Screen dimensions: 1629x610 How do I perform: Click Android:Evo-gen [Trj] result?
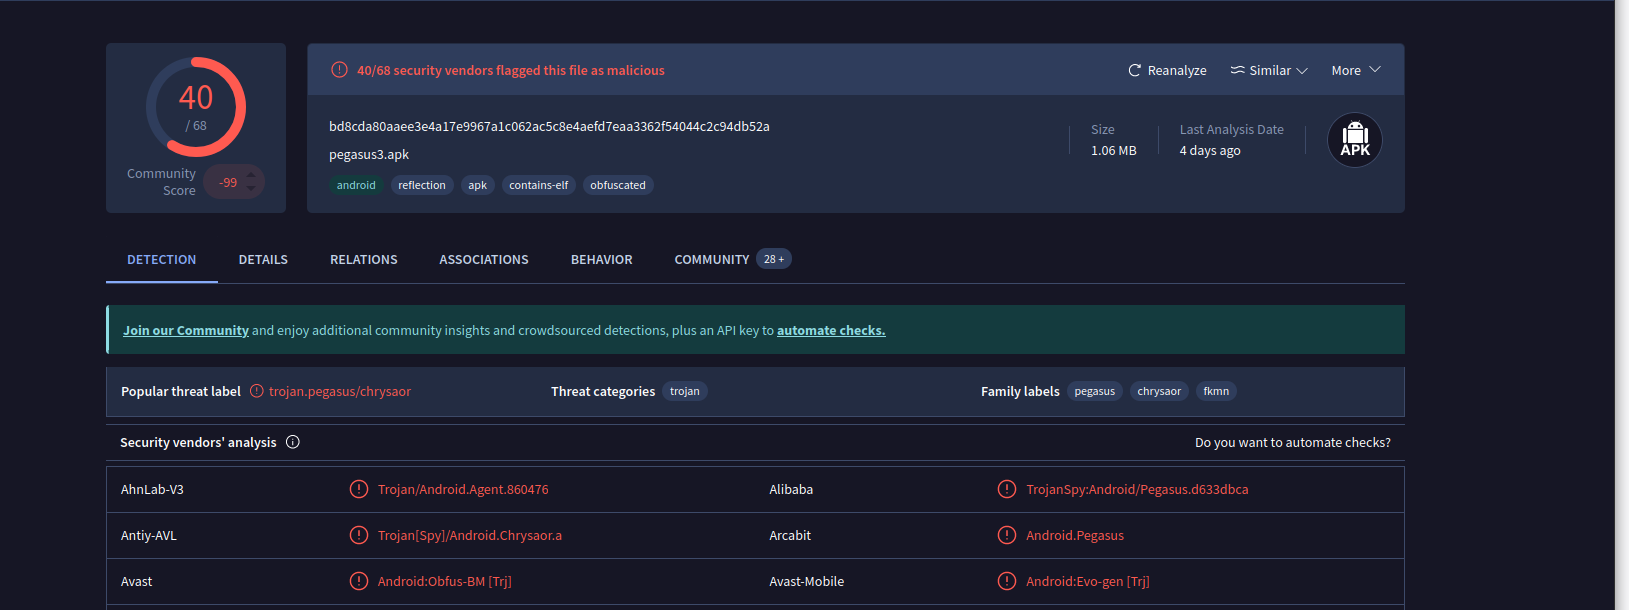(1088, 581)
